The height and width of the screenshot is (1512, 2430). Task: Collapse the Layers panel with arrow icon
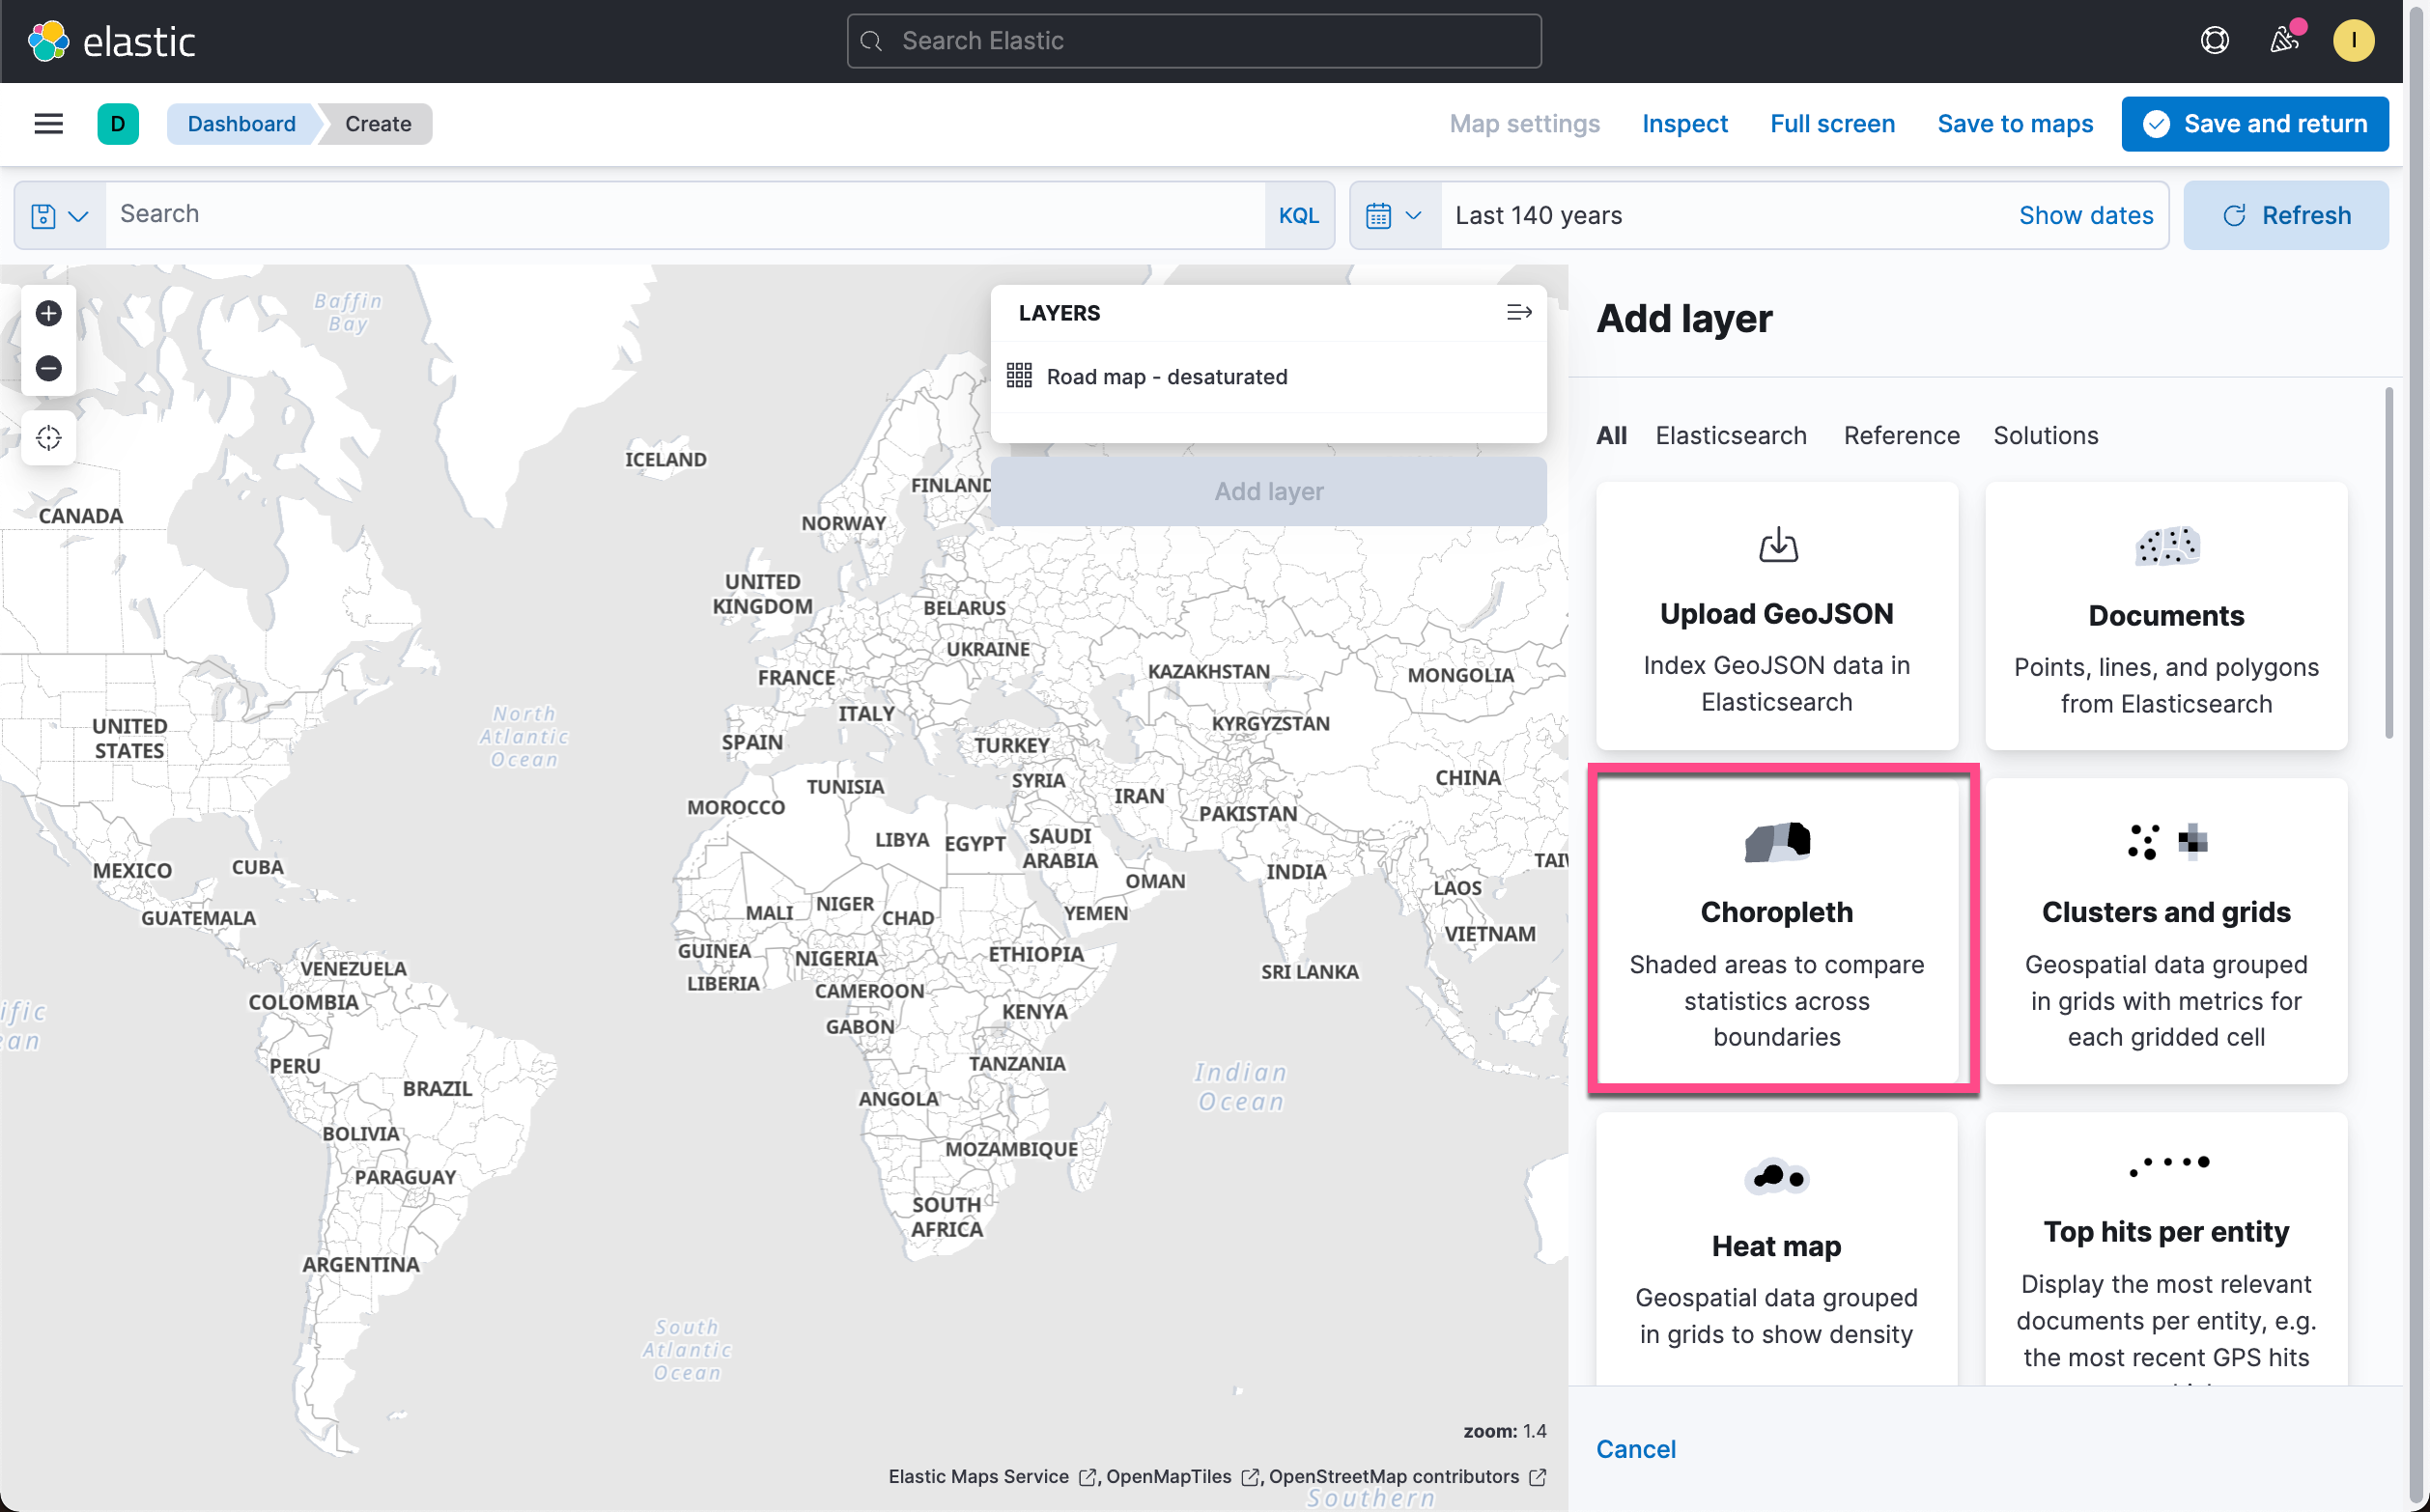[1518, 313]
